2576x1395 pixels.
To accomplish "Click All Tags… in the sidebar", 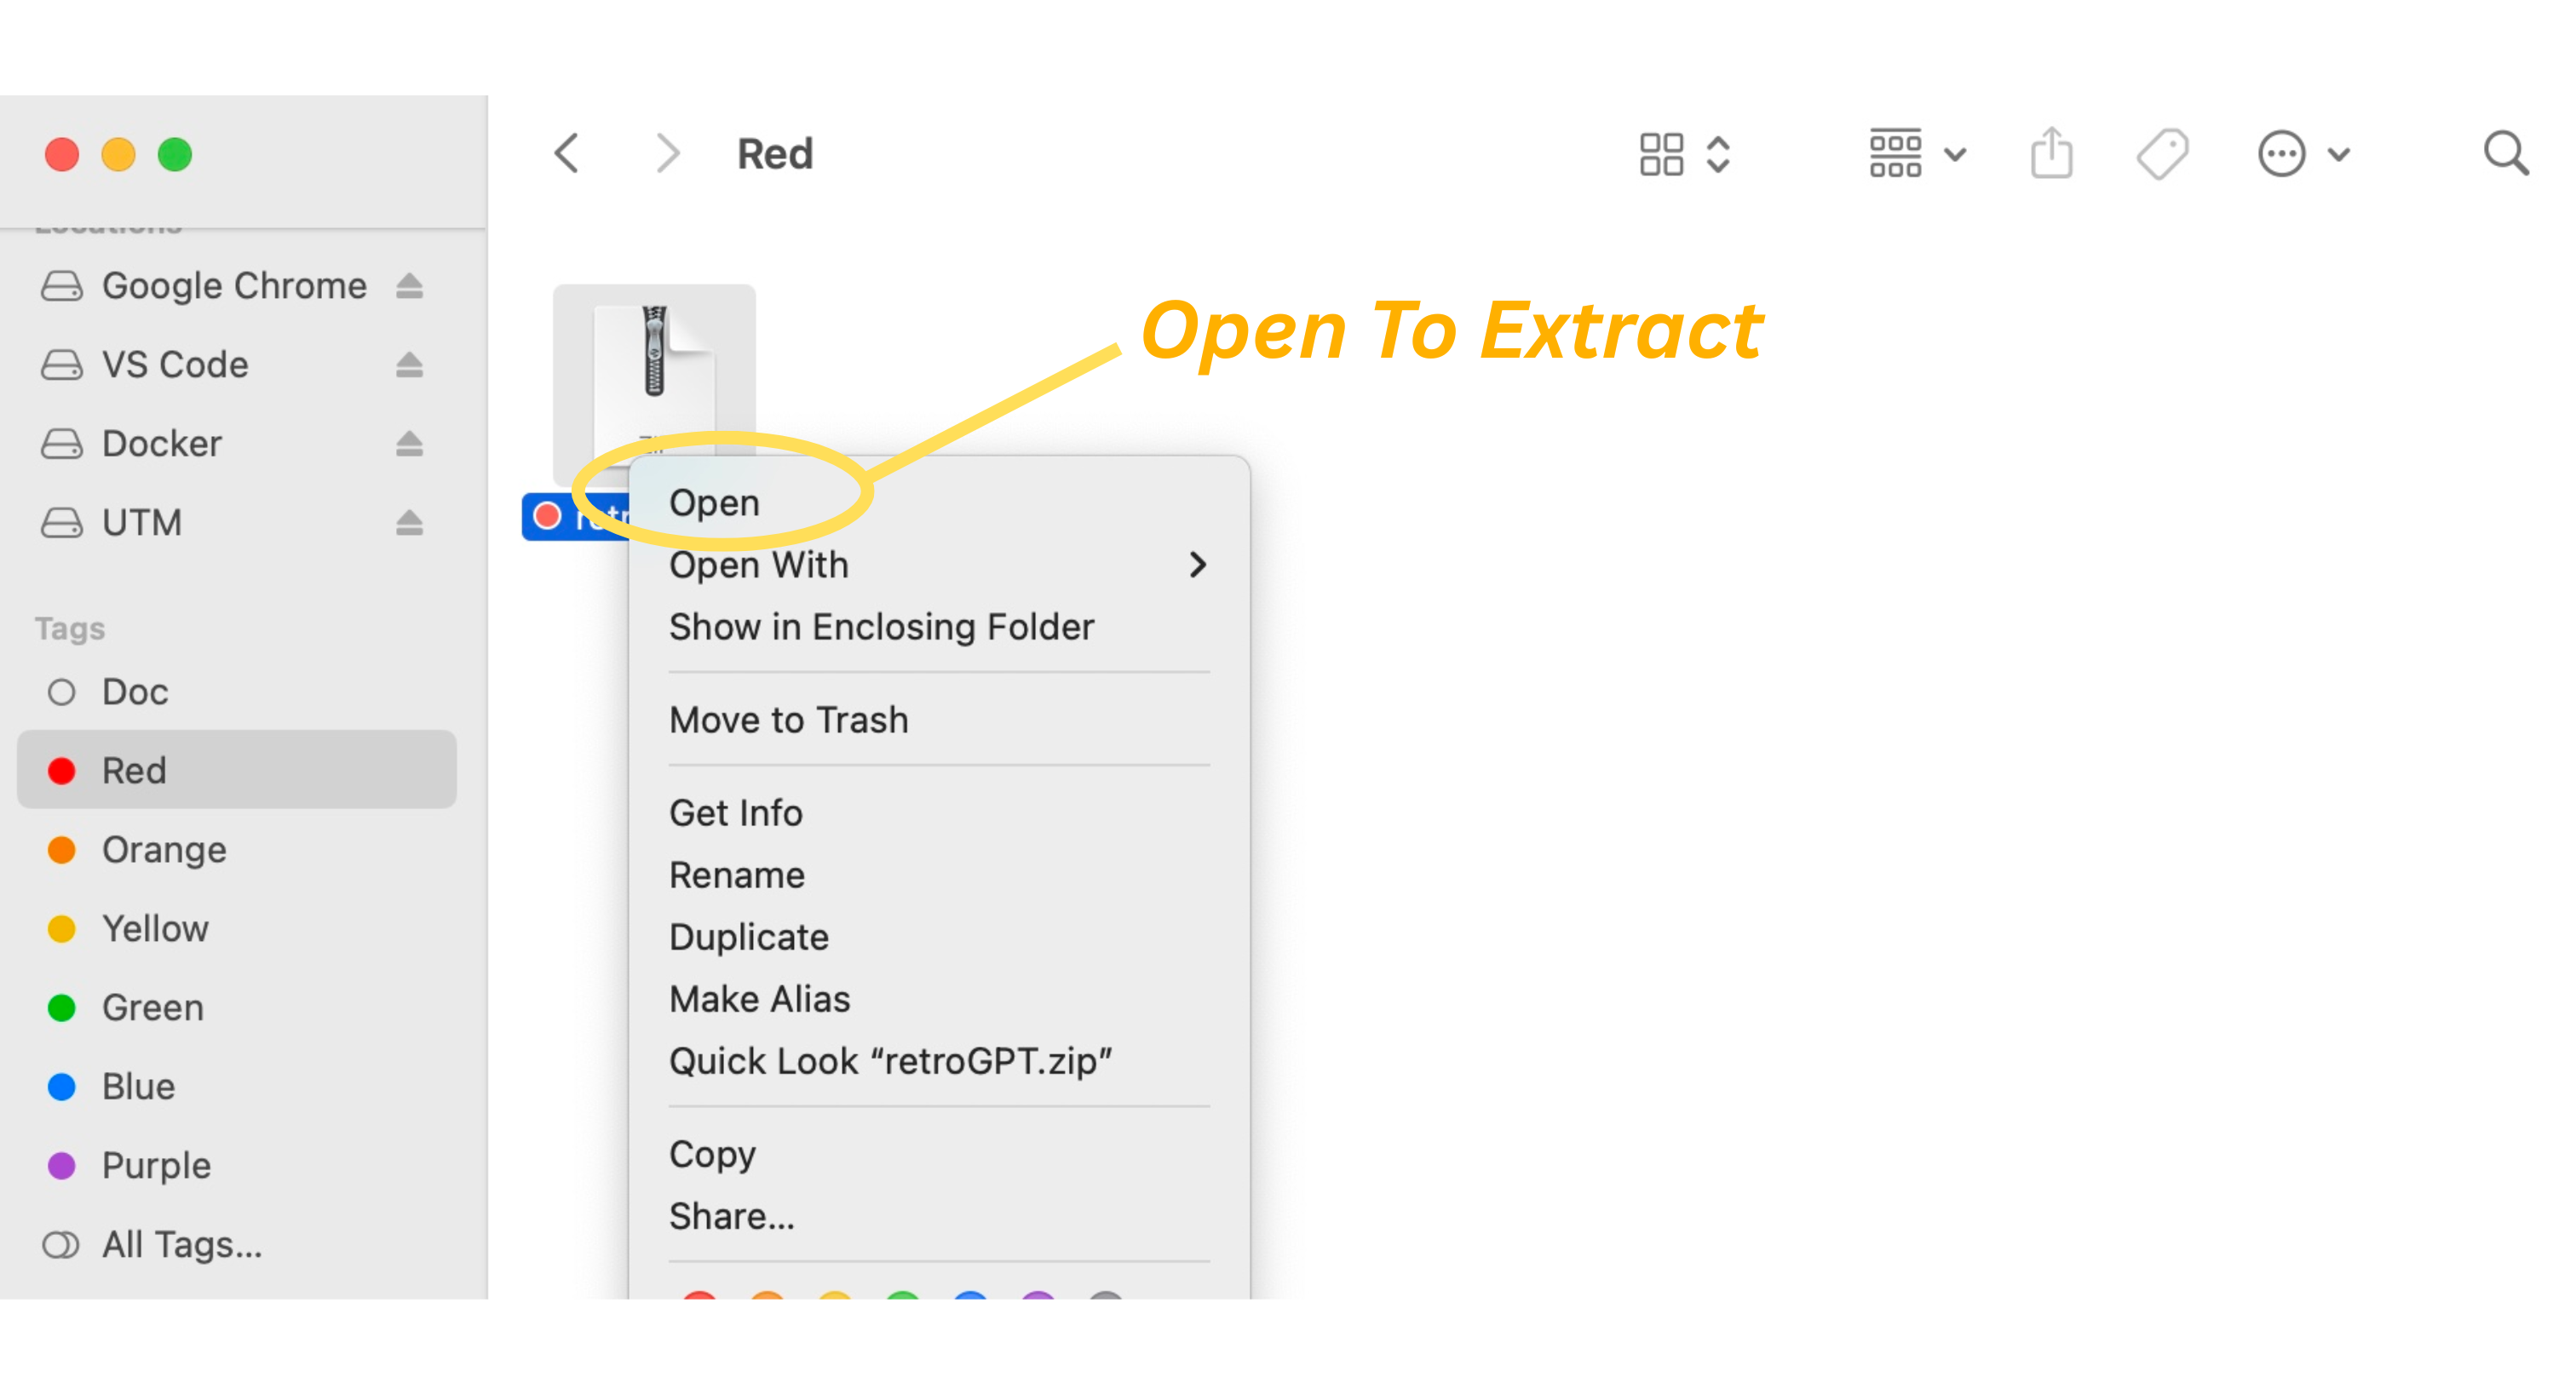I will pyautogui.click(x=181, y=1245).
